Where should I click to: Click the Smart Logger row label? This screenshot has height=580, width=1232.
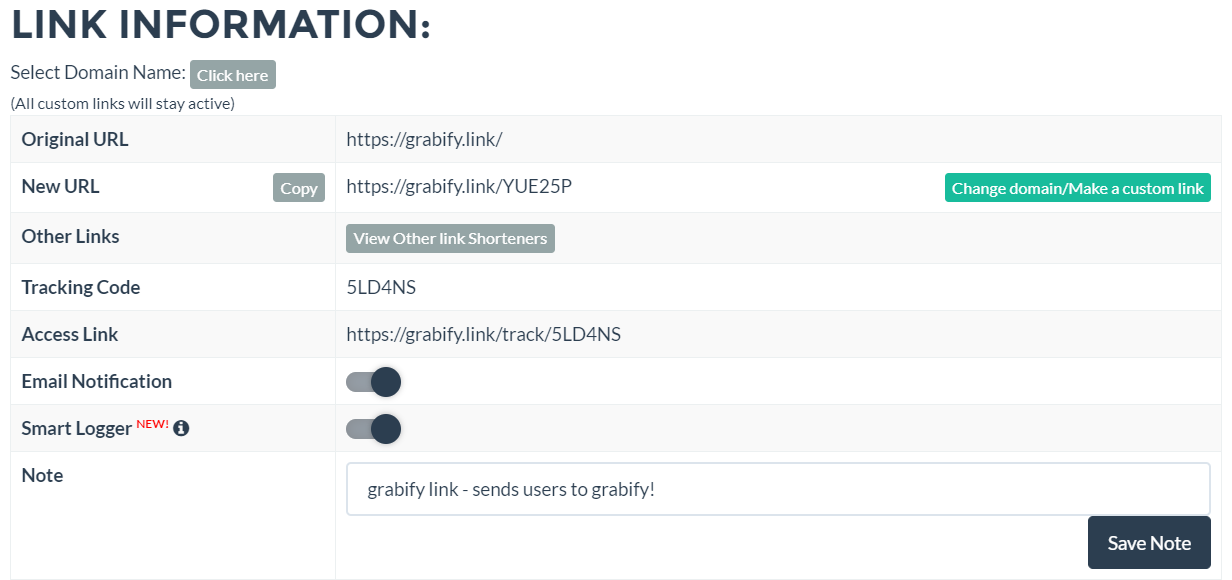click(75, 427)
